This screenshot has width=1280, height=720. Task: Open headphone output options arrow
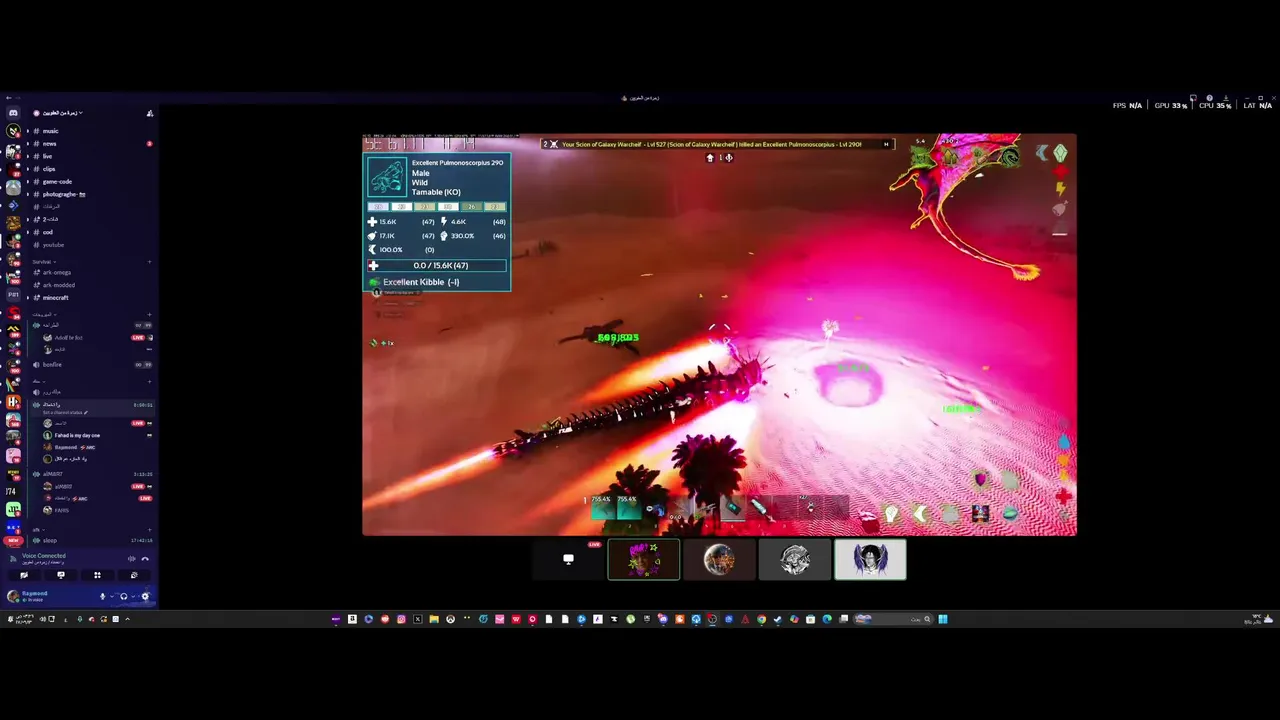pyautogui.click(x=133, y=596)
